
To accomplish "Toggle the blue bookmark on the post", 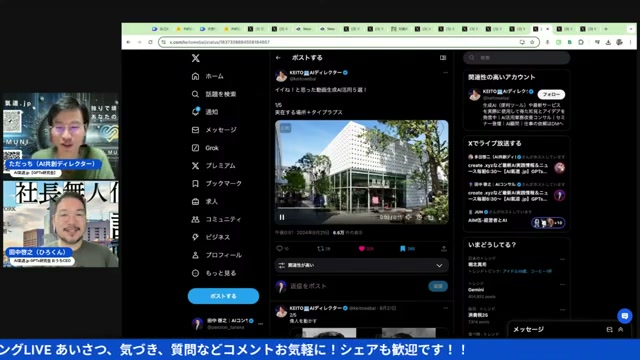I will (x=402, y=248).
